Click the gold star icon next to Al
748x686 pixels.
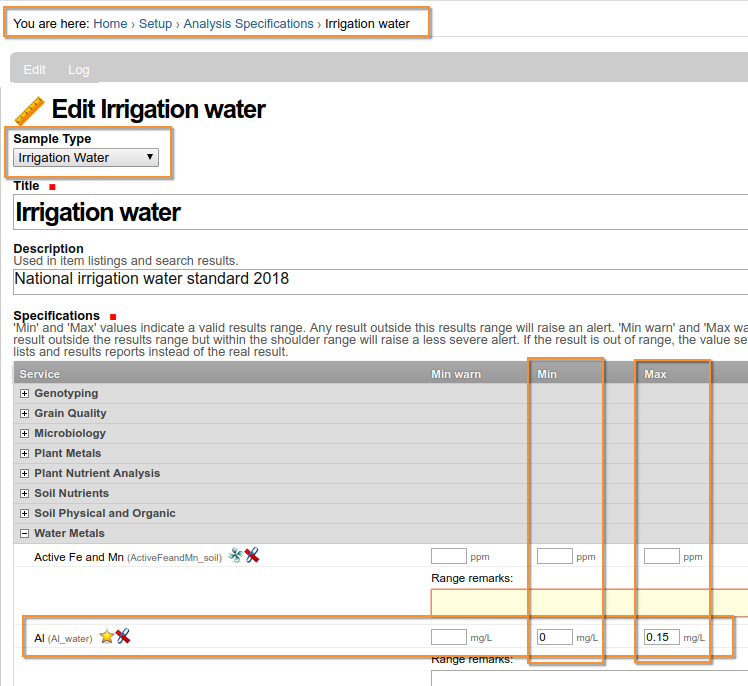107,636
